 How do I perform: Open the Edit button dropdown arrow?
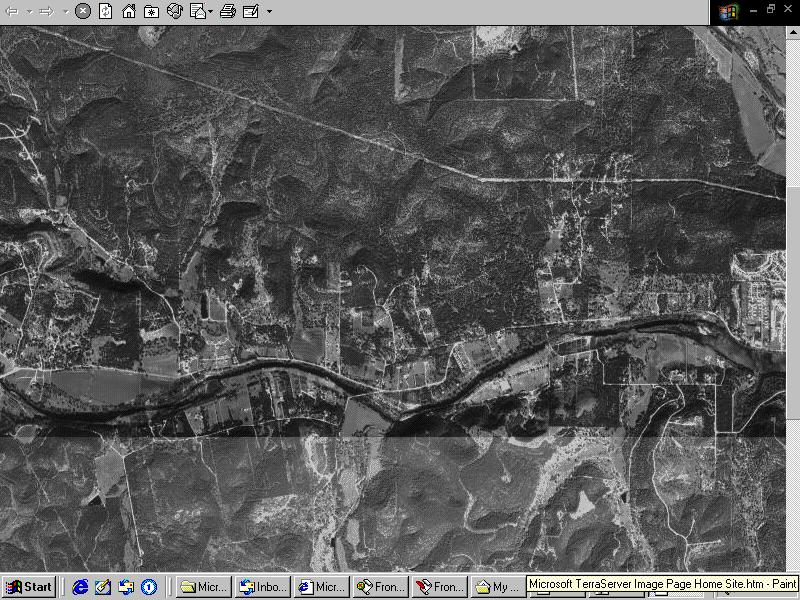268,12
